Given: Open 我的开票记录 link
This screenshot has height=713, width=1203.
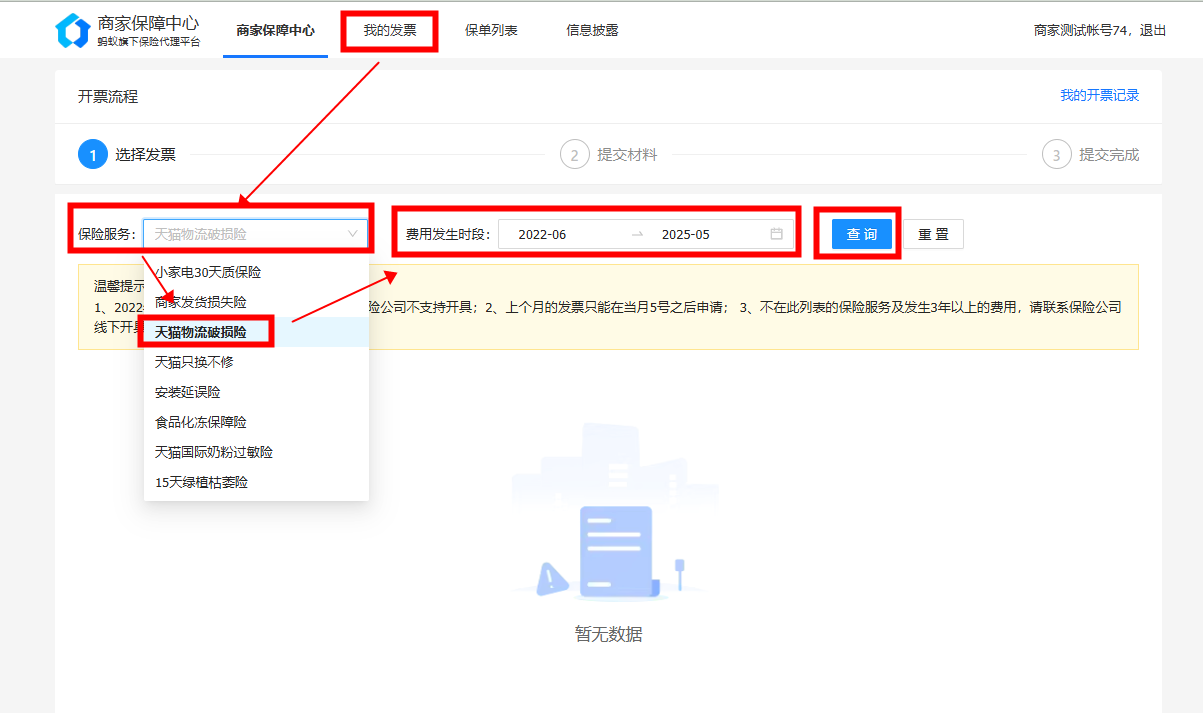Looking at the screenshot, I should 1100,95.
